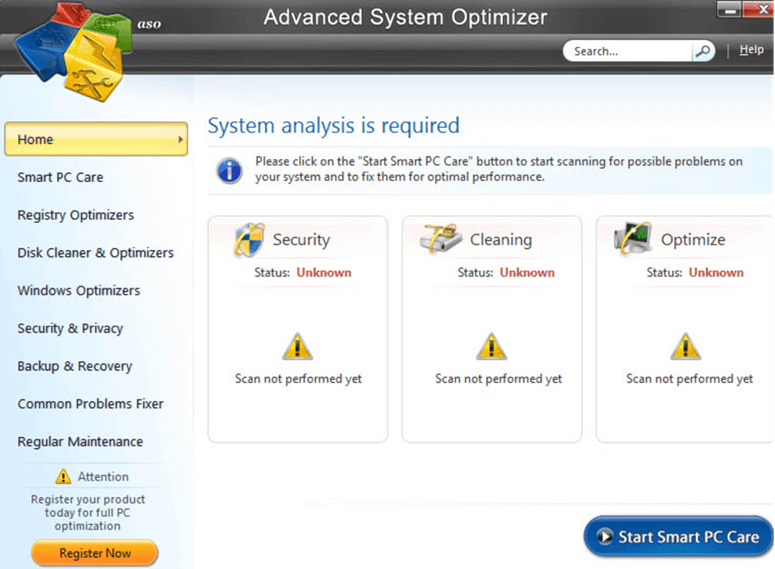
Task: Click the Cleaning disk broom icon
Action: (x=440, y=238)
